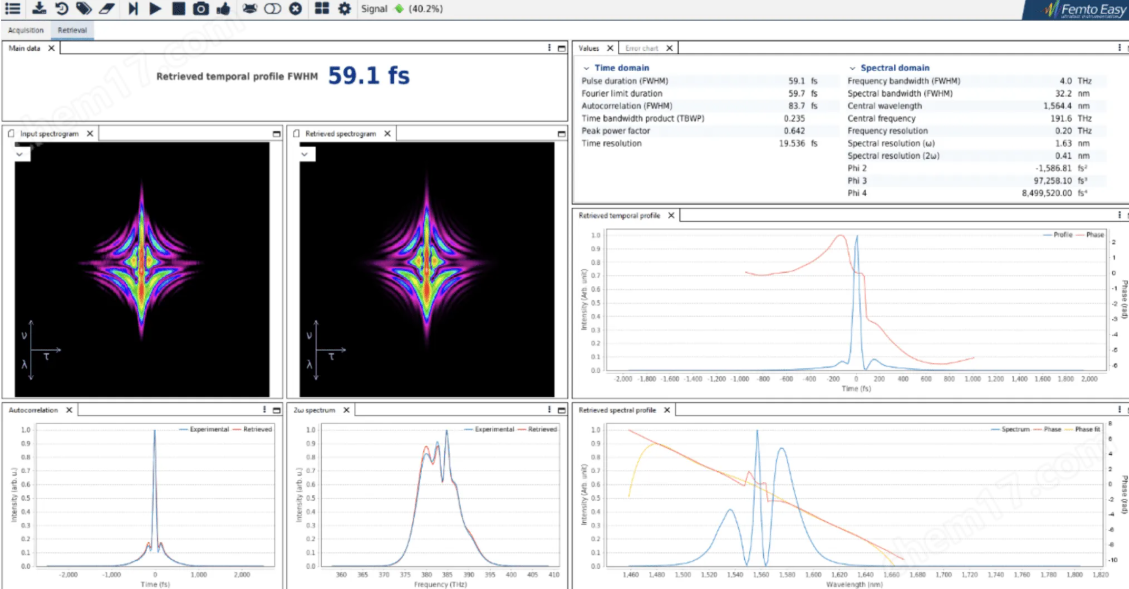Toggle Experimental legend entry in Autocorrelation chart
The width and height of the screenshot is (1129, 589).
pyautogui.click(x=204, y=429)
